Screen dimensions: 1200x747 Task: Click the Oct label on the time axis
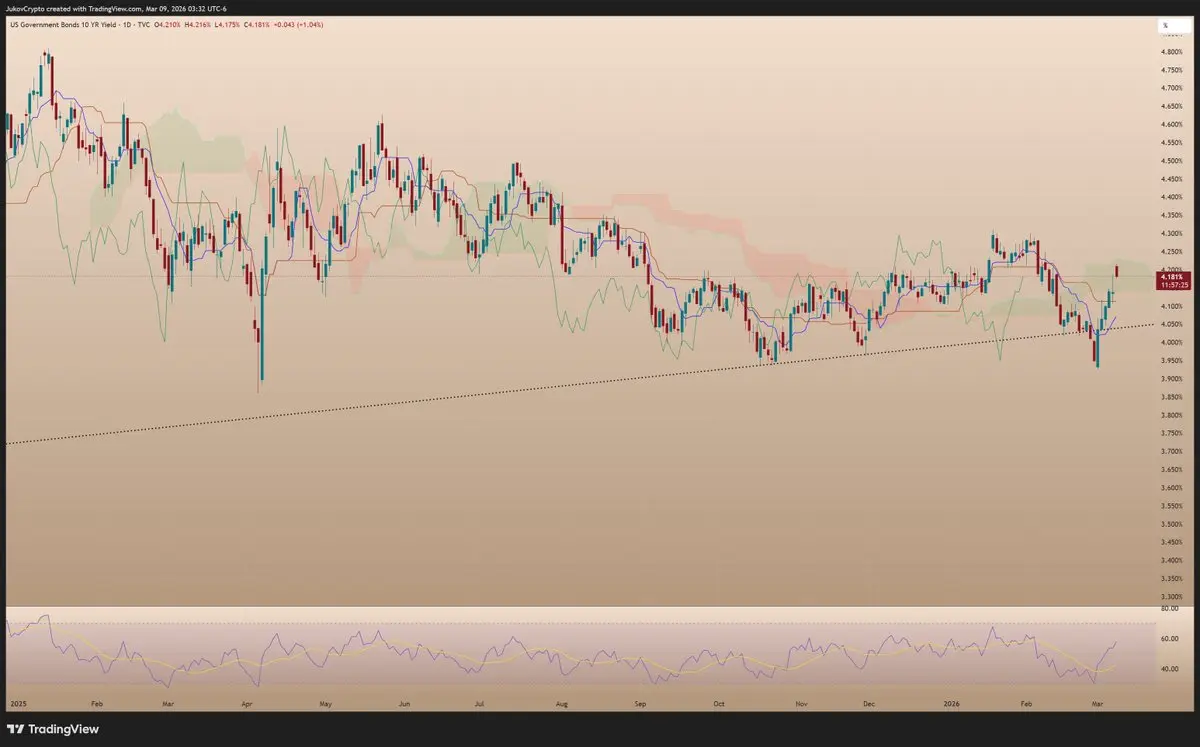click(x=720, y=703)
